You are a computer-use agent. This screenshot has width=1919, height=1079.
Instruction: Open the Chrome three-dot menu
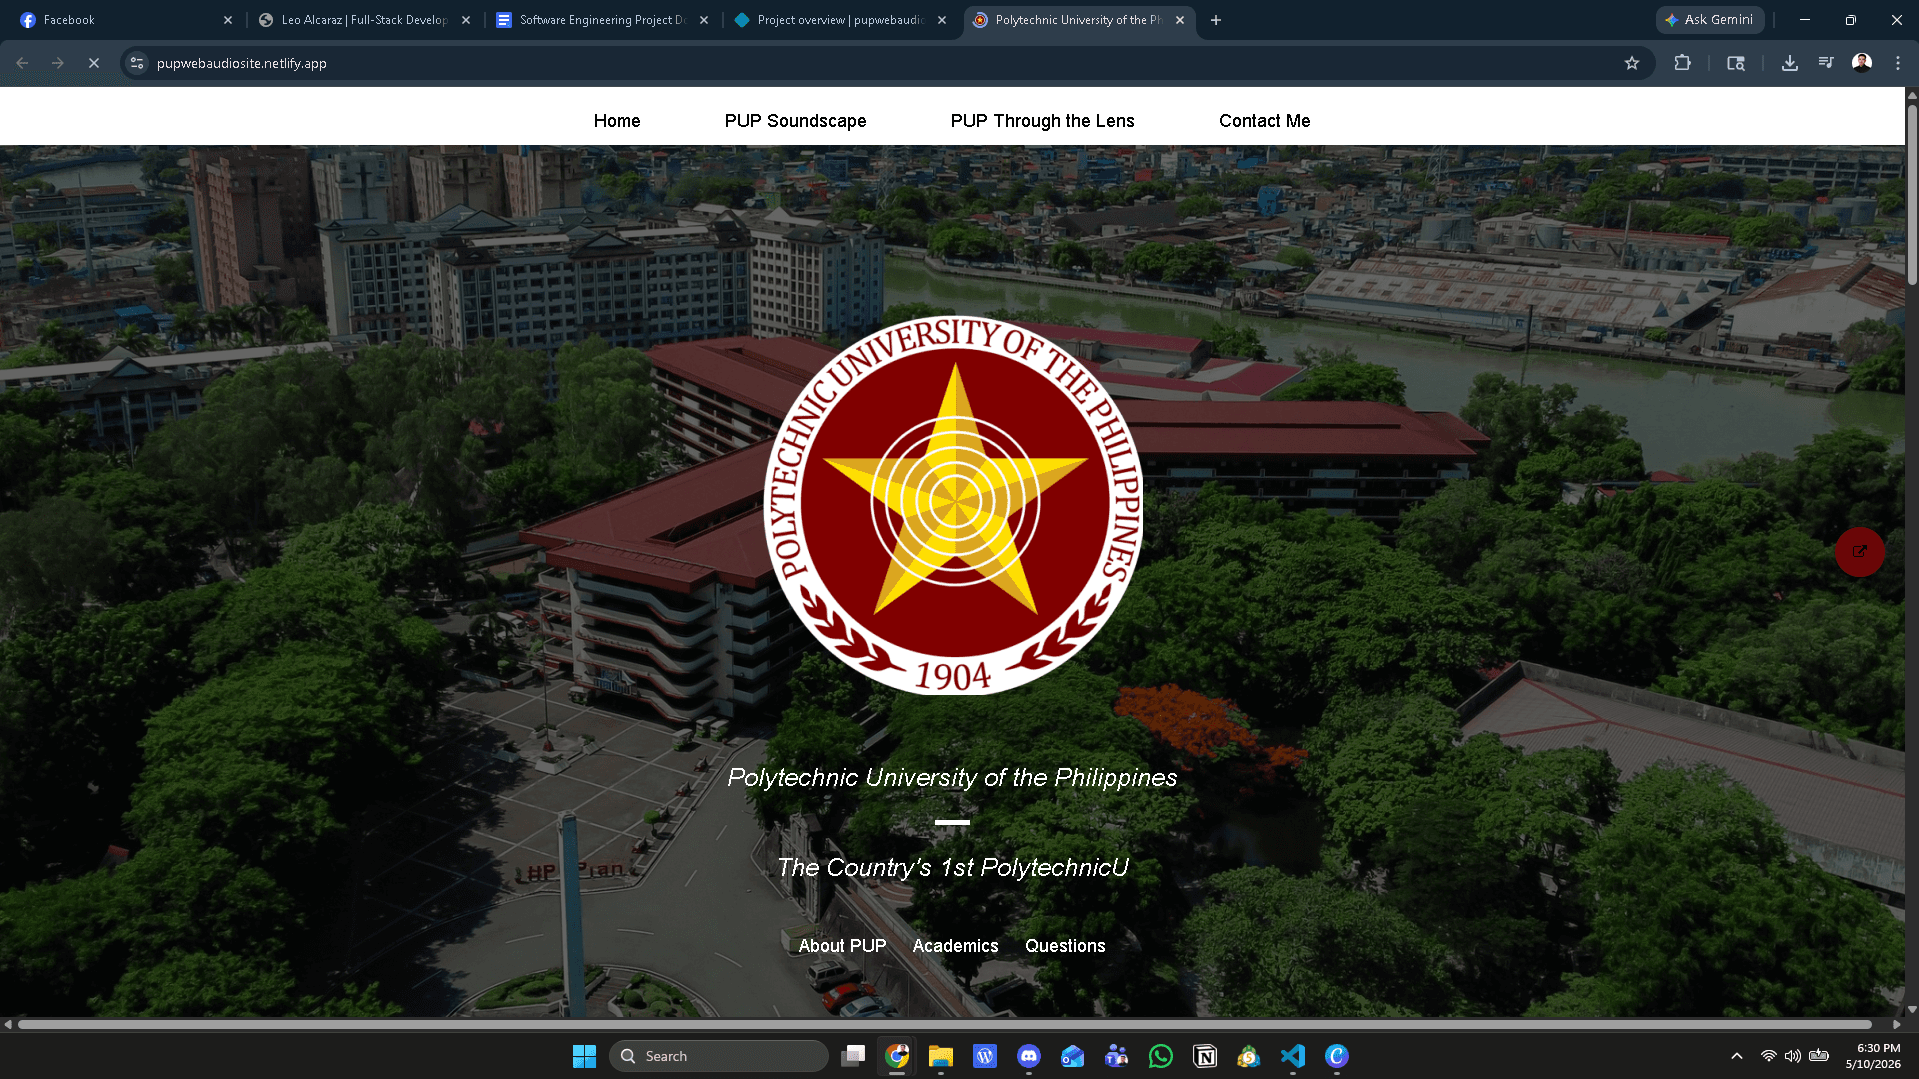pyautogui.click(x=1898, y=63)
